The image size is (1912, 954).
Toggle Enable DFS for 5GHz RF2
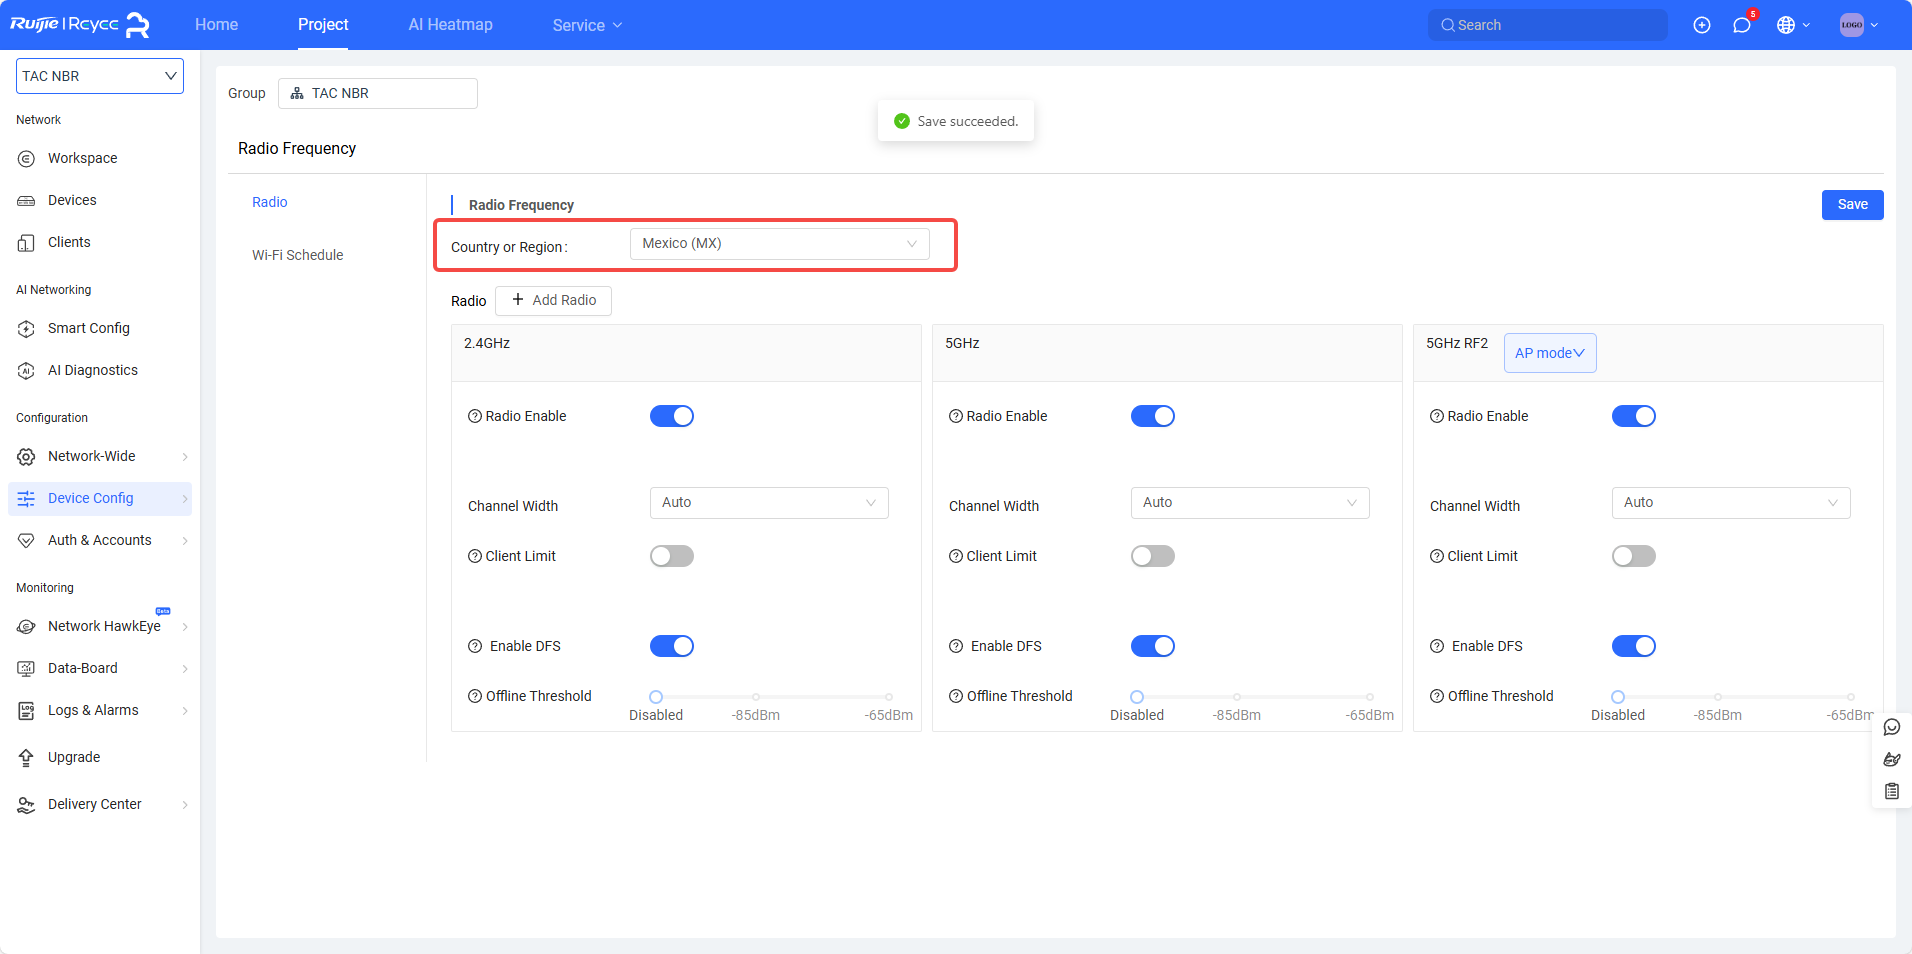(x=1633, y=646)
